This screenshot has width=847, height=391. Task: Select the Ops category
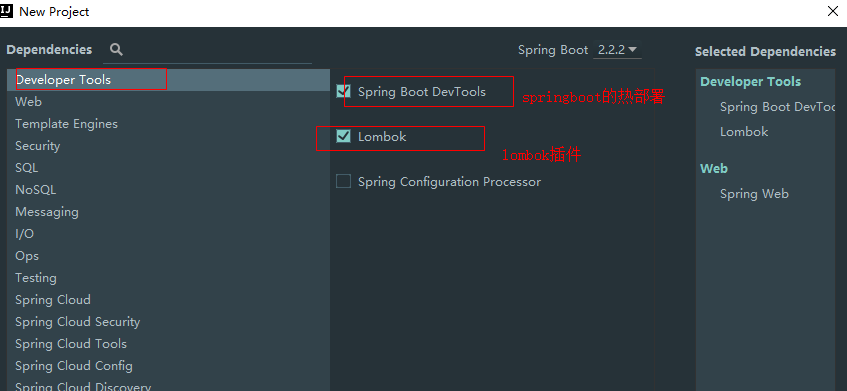168,256
